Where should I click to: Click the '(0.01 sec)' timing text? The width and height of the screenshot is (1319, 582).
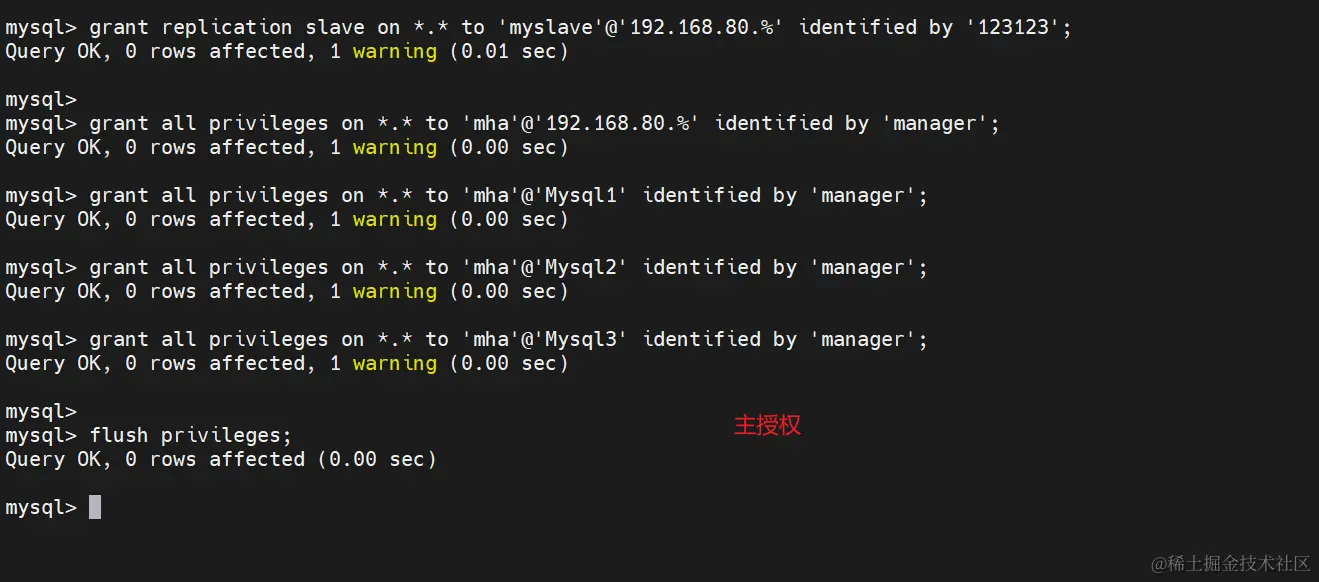click(x=509, y=51)
